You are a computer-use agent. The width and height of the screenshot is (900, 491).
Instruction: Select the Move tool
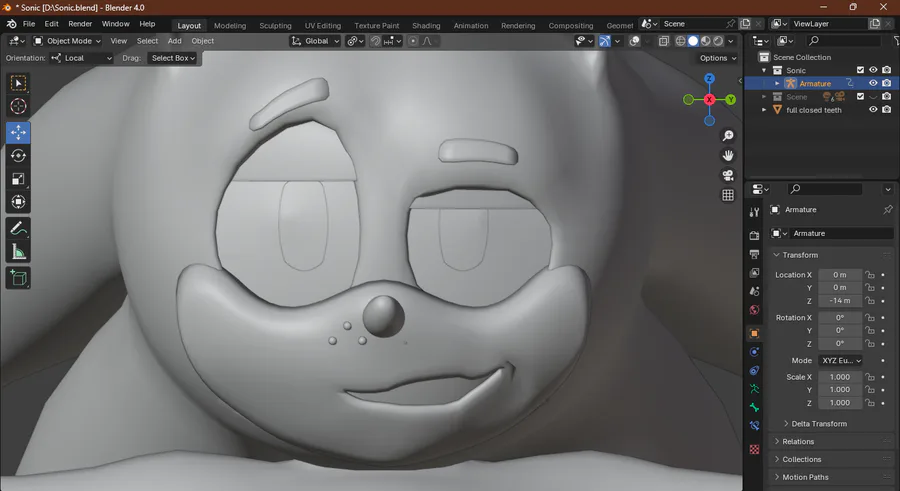[x=18, y=133]
